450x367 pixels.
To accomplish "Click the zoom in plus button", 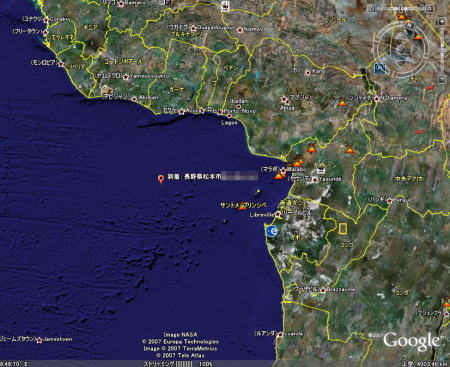I will click(x=442, y=22).
